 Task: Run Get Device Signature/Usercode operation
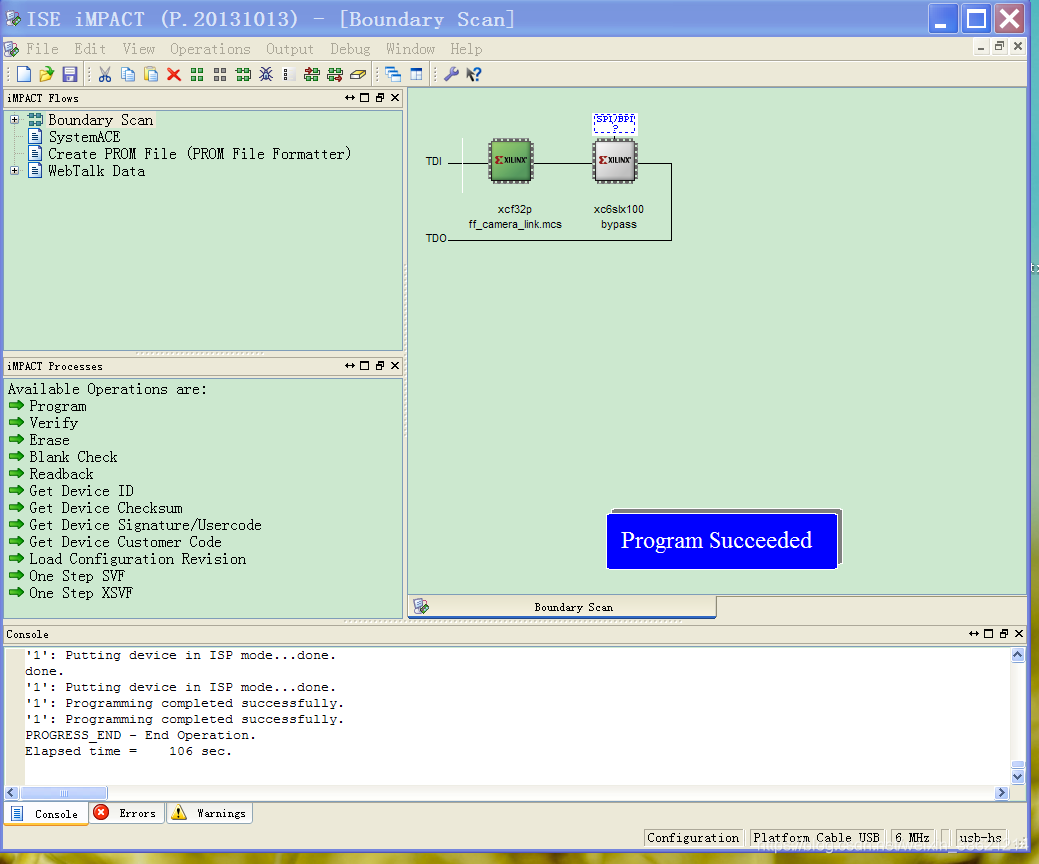tap(145, 525)
